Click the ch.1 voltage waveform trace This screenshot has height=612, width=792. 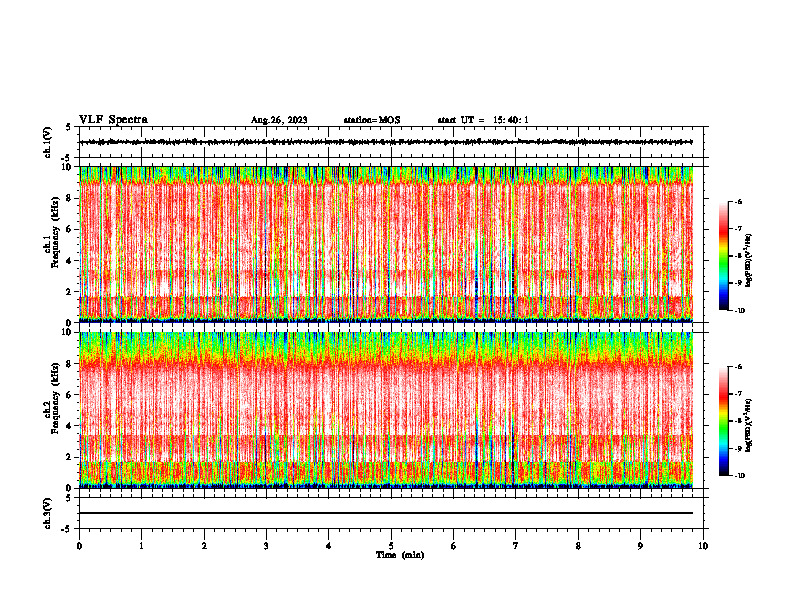[386, 142]
